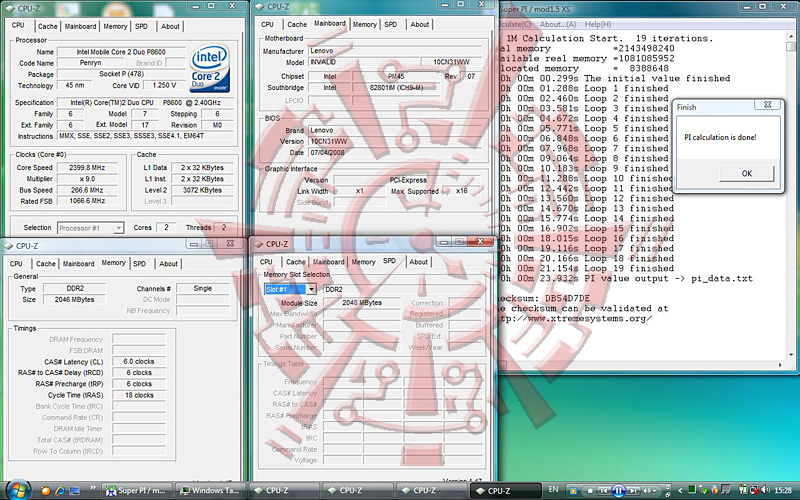Image resolution: width=800 pixels, height=500 pixels.
Task: Click the Channels # value Single
Action: click(203, 288)
